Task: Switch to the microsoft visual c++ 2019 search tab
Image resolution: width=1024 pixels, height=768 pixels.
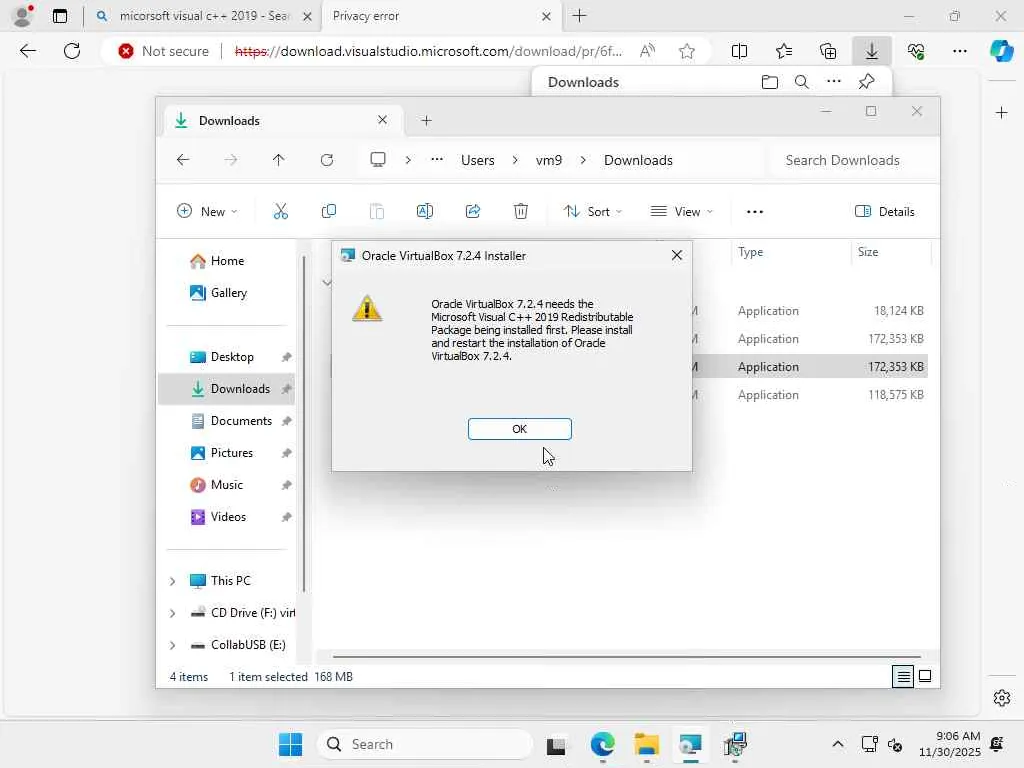Action: pyautogui.click(x=204, y=16)
